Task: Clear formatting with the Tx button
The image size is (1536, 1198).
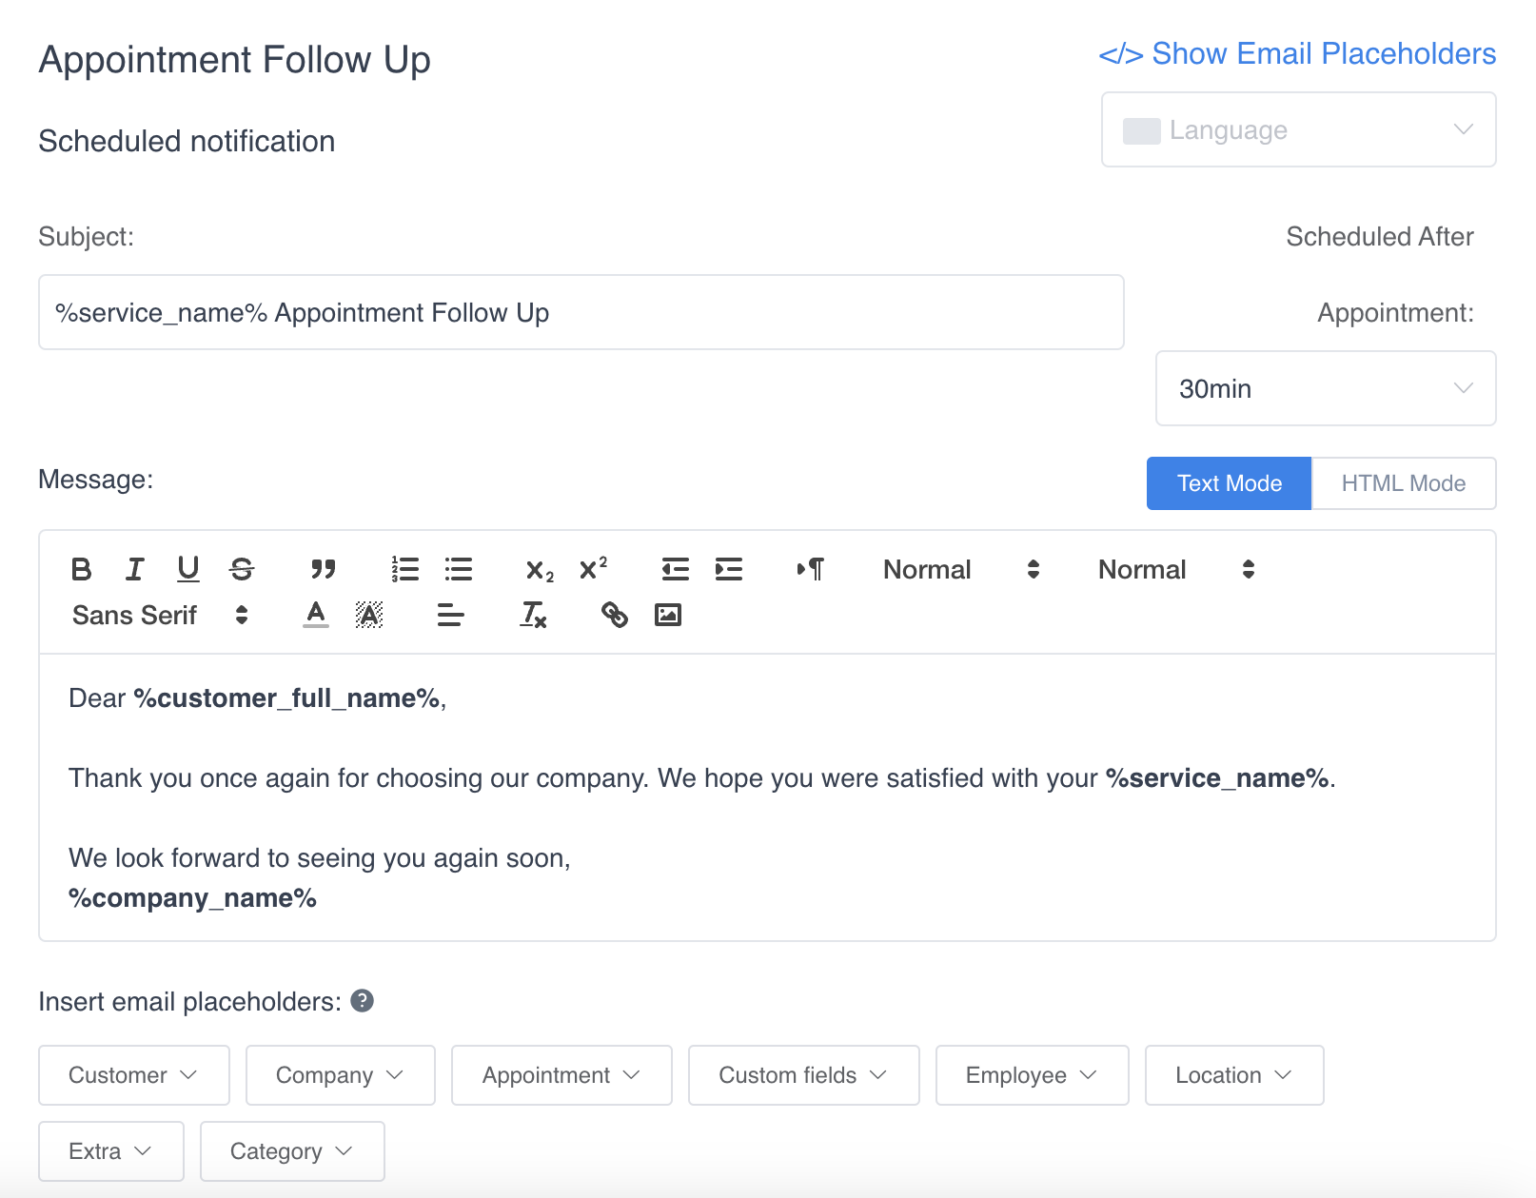Action: tap(533, 616)
